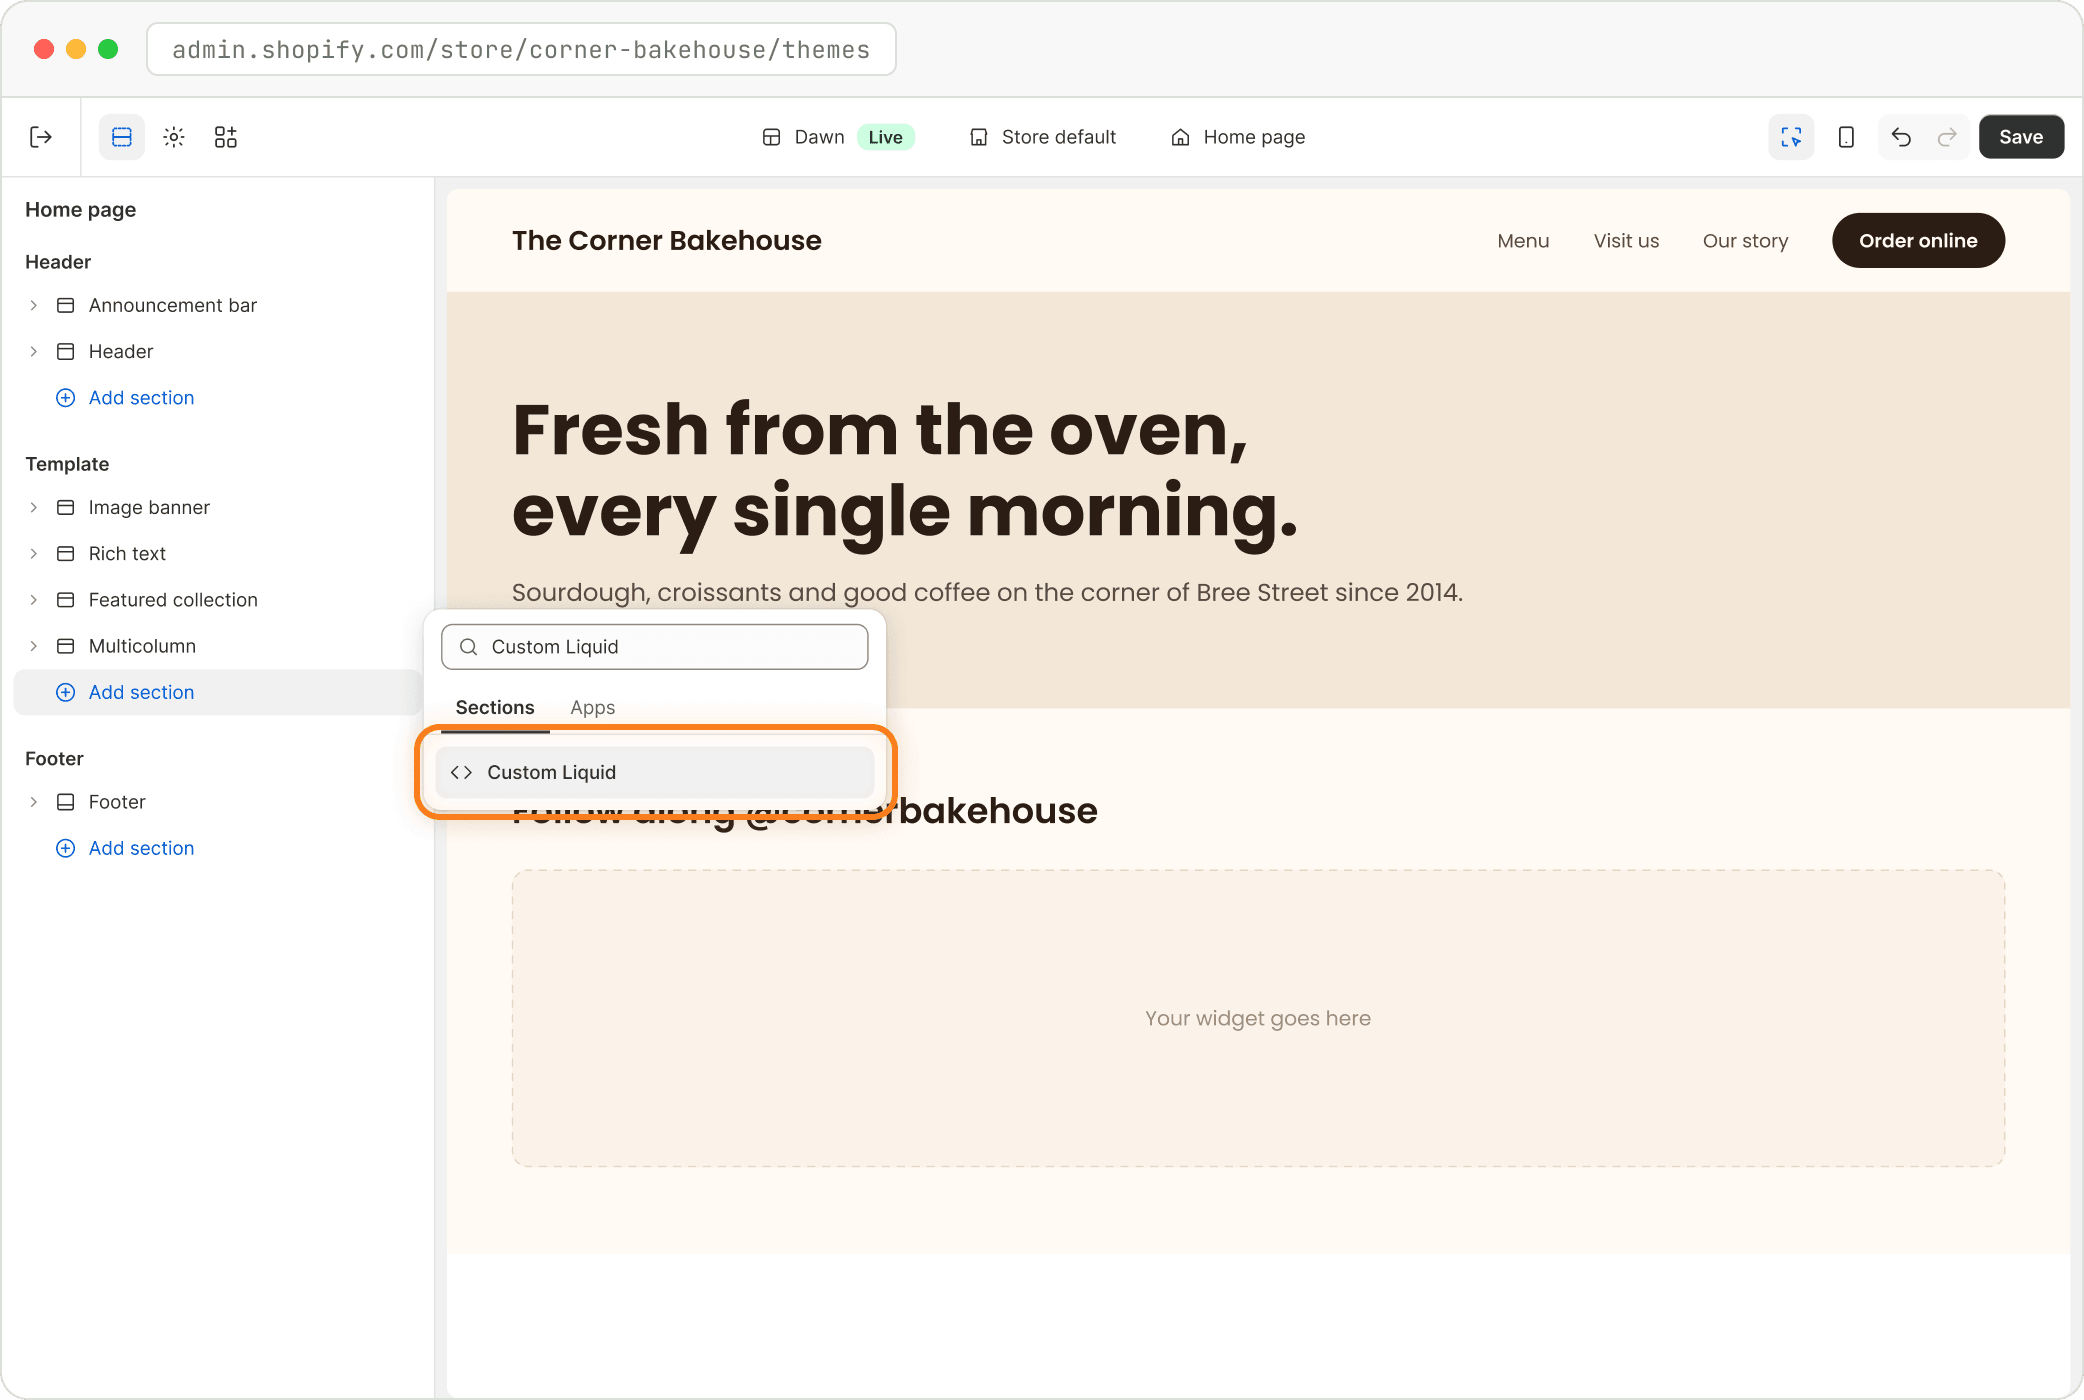
Task: Click Our story in preview navigation
Action: tap(1745, 241)
